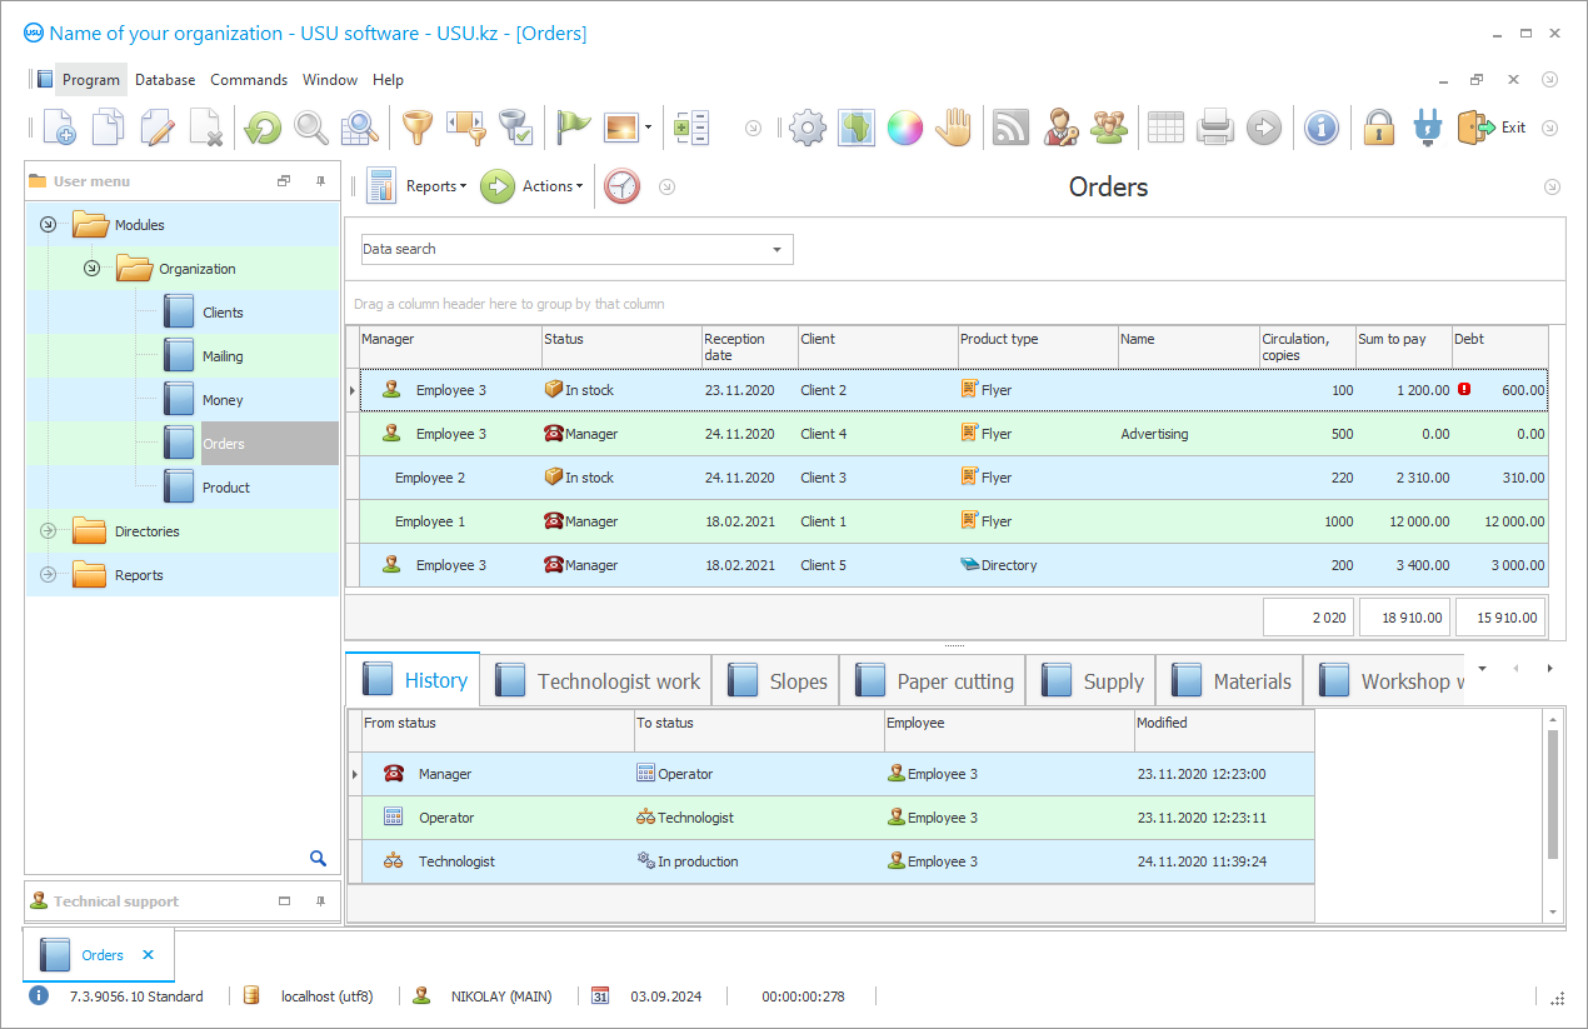1588x1029 pixels.
Task: Click the blue info circle icon
Action: pos(1321,128)
